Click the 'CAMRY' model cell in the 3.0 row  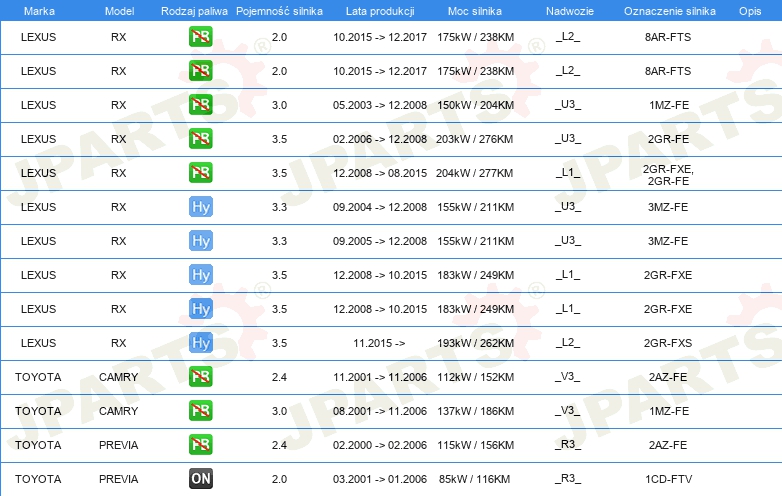coord(118,411)
